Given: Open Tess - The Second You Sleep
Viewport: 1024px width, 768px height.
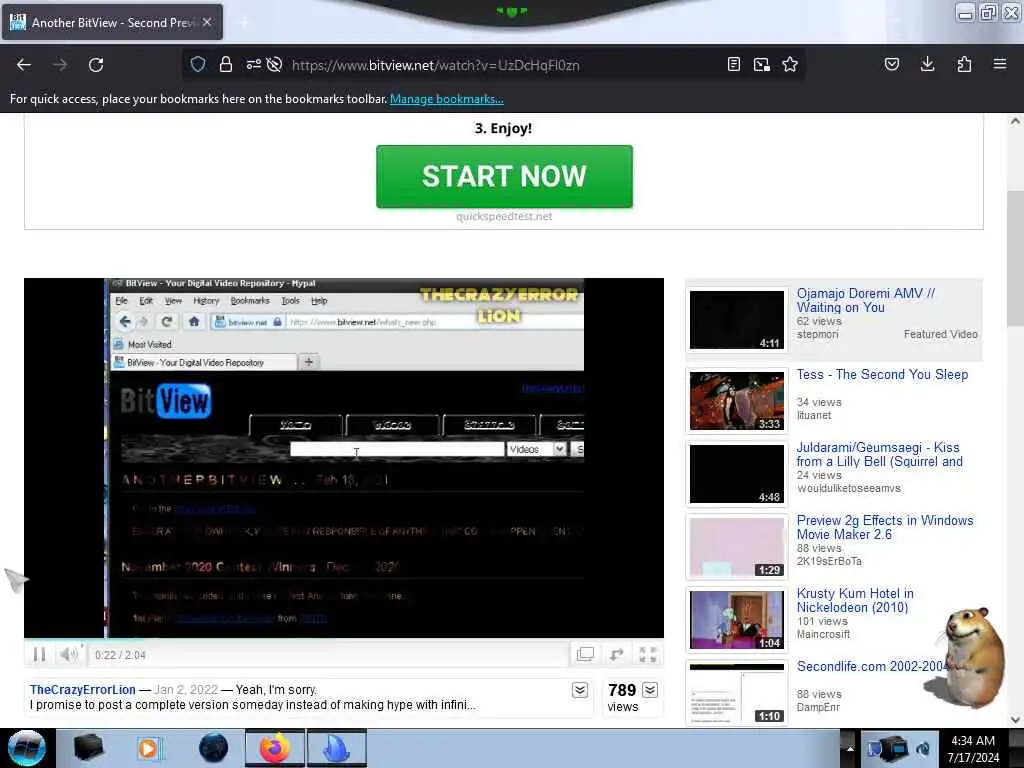Looking at the screenshot, I should pos(882,374).
